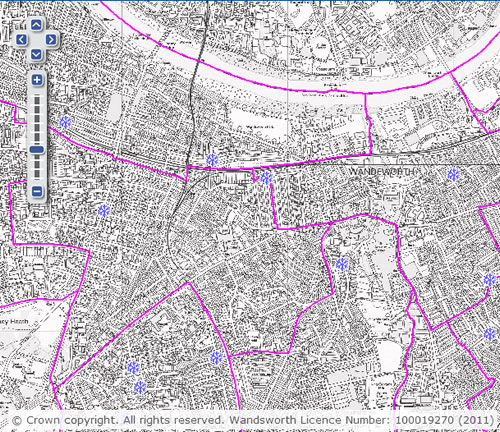Click zoom slider track above the handle
This screenshot has height=432, width=500.
click(x=37, y=119)
